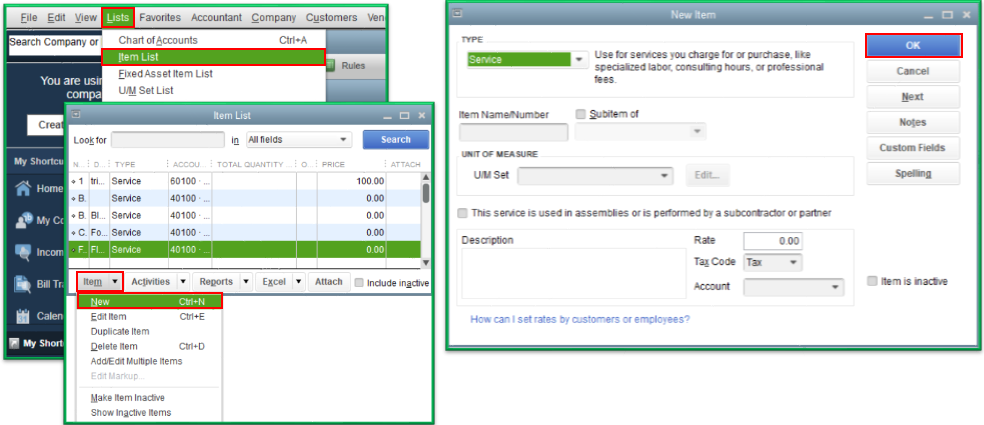
Task: Choose Edit Item from Item menu
Action: coord(150,316)
